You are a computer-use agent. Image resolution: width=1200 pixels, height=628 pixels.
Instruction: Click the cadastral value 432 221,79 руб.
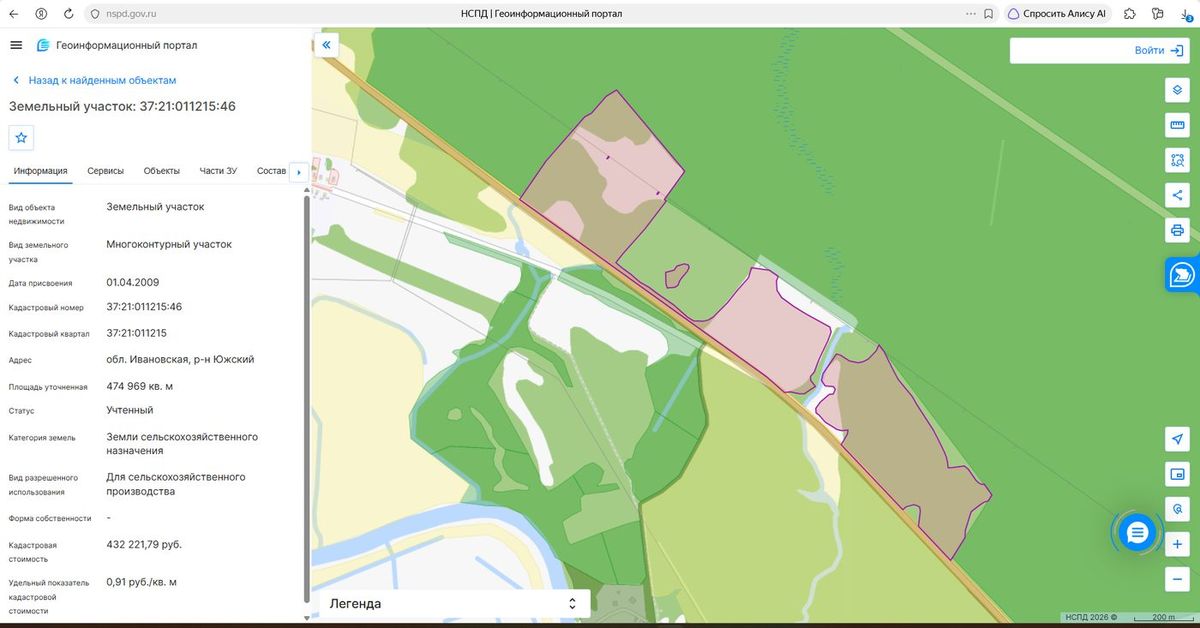click(144, 544)
